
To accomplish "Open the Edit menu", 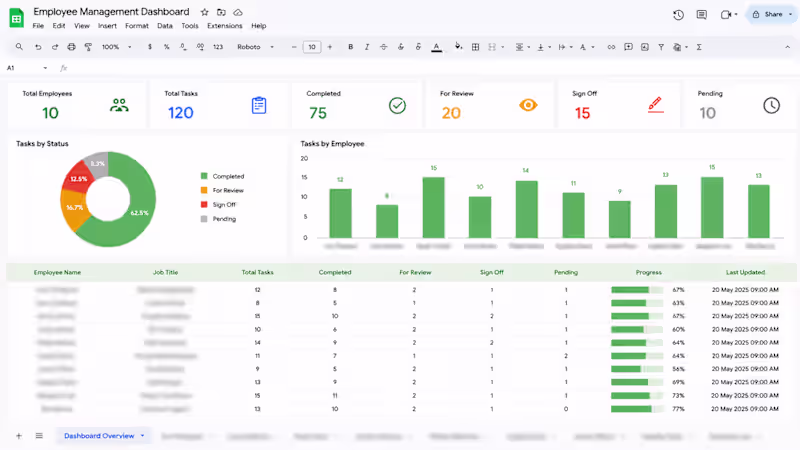I will pyautogui.click(x=59, y=26).
